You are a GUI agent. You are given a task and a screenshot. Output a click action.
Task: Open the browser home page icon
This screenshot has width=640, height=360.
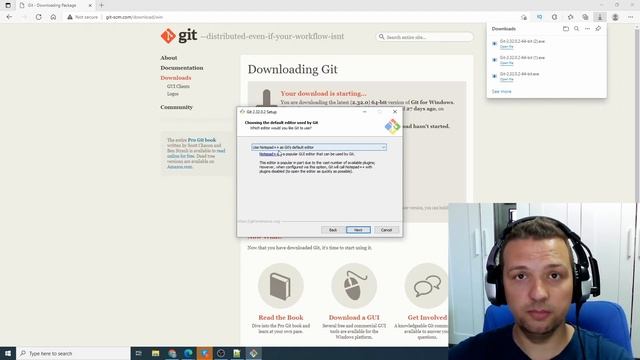pyautogui.click(x=53, y=17)
